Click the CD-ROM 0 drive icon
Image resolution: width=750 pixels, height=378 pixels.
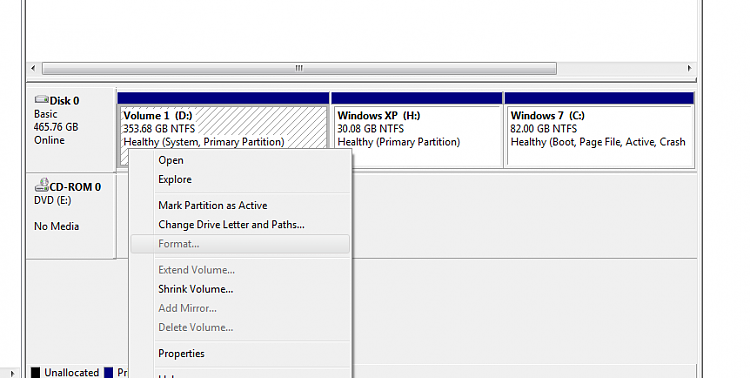tap(42, 185)
